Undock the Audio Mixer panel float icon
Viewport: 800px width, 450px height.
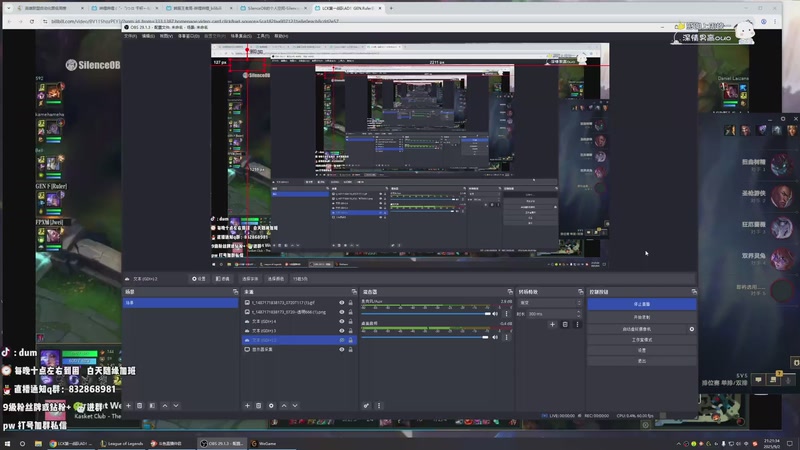(x=510, y=292)
